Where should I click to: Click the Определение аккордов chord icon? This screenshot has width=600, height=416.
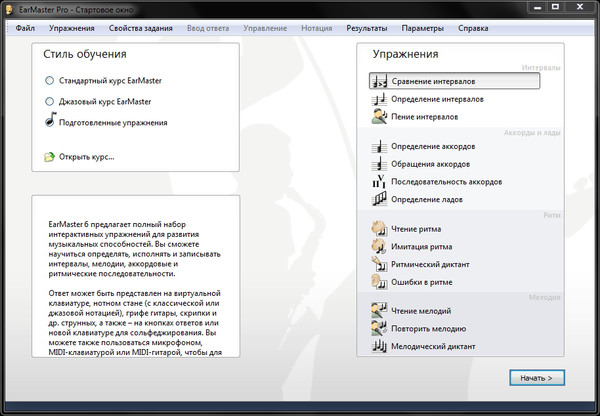click(379, 146)
